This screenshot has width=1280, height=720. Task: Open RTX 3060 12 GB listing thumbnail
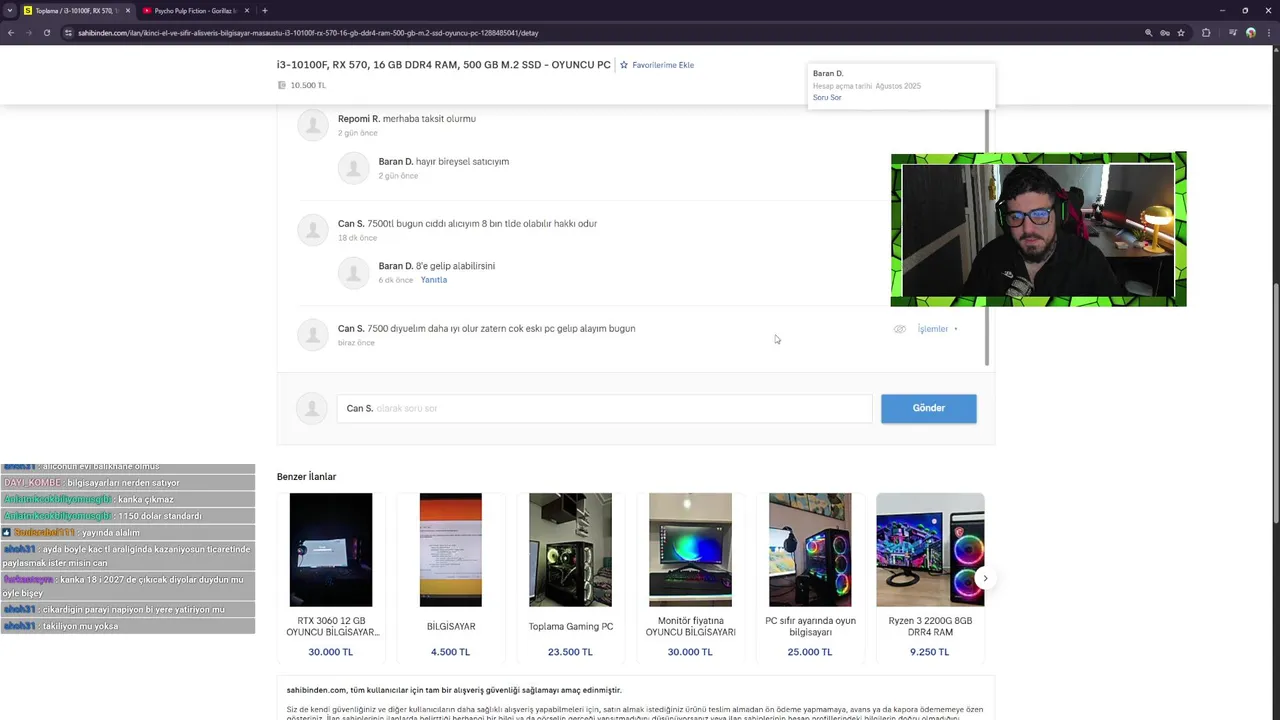pyautogui.click(x=331, y=549)
